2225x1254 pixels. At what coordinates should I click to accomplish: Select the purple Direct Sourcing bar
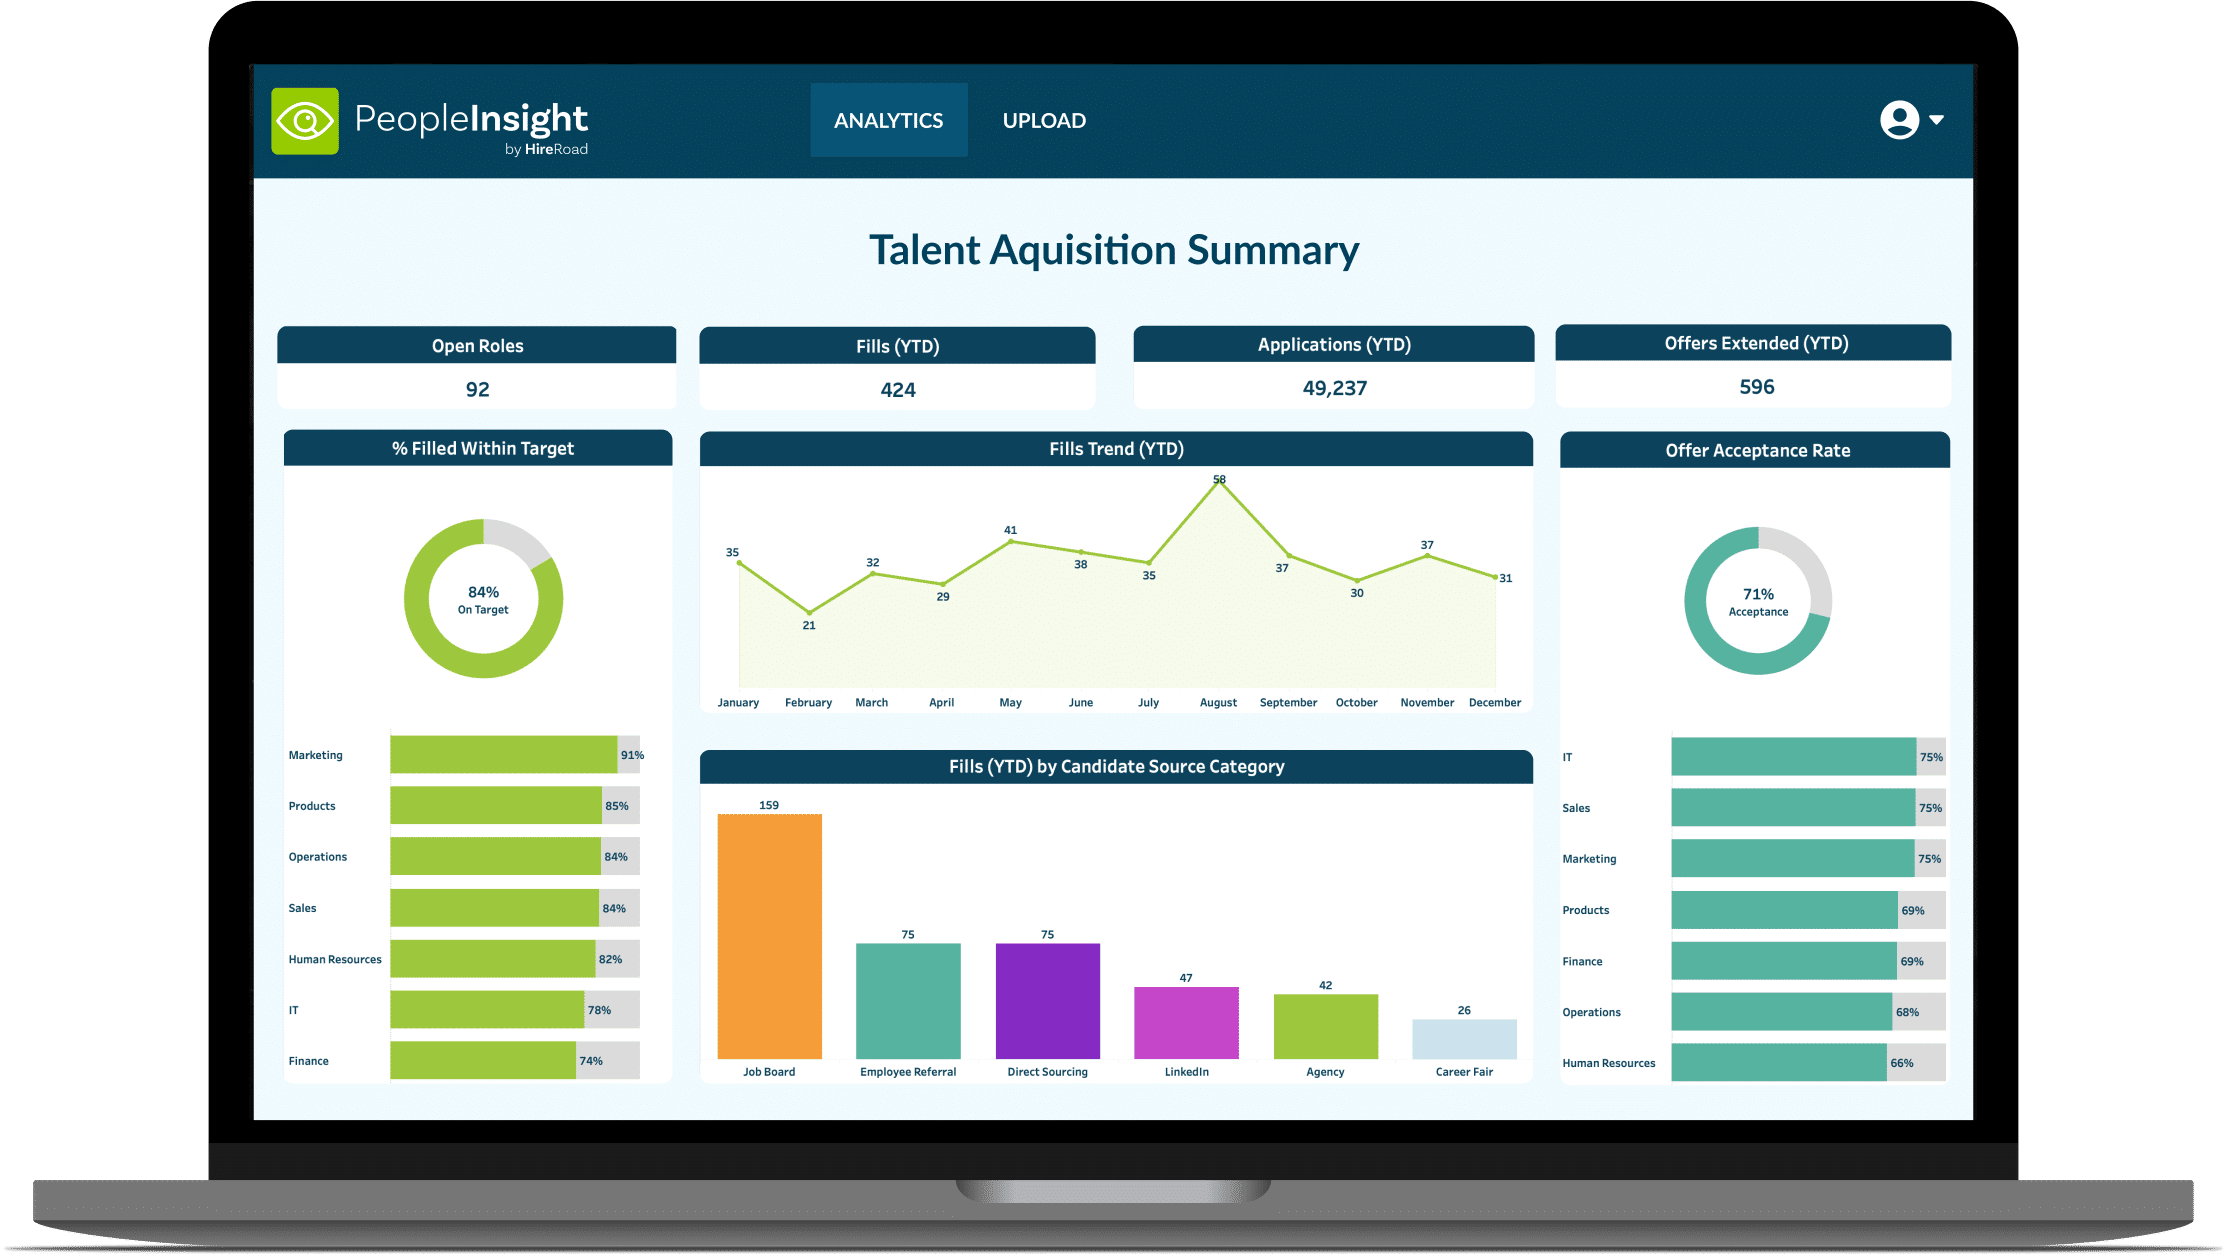pyautogui.click(x=1047, y=1001)
